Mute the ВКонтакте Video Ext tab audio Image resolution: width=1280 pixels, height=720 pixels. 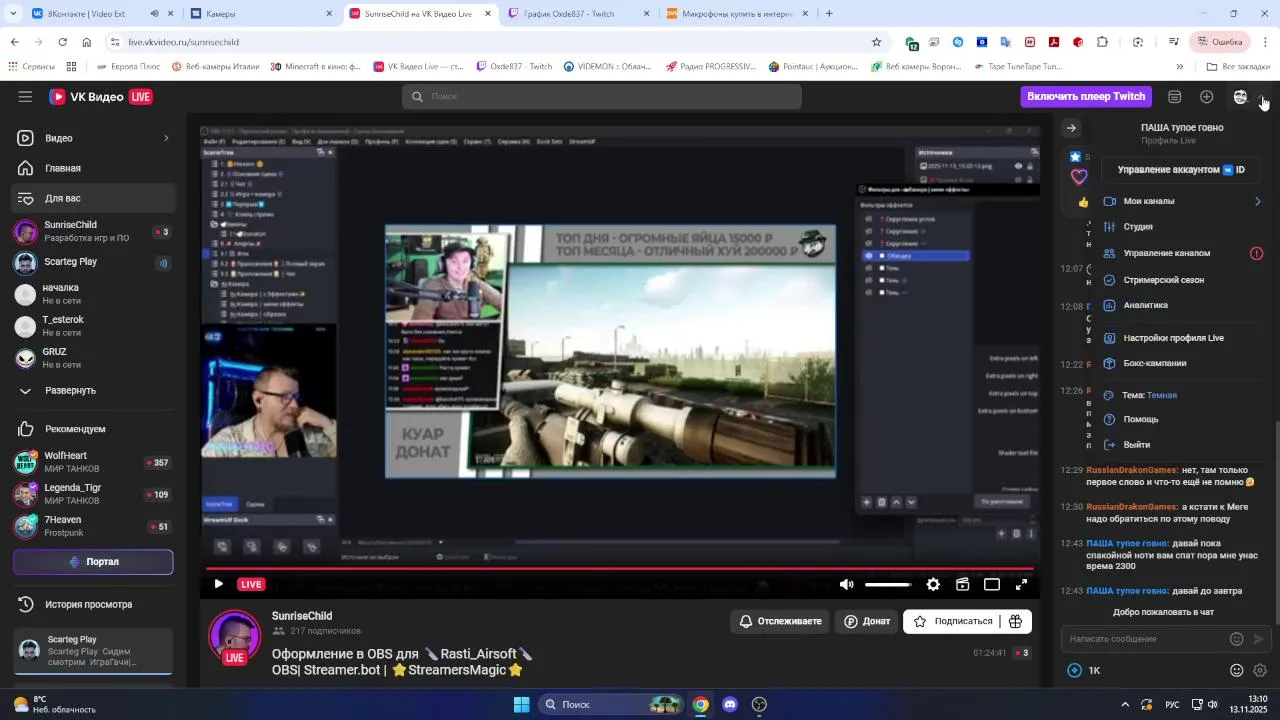pyautogui.click(x=154, y=14)
